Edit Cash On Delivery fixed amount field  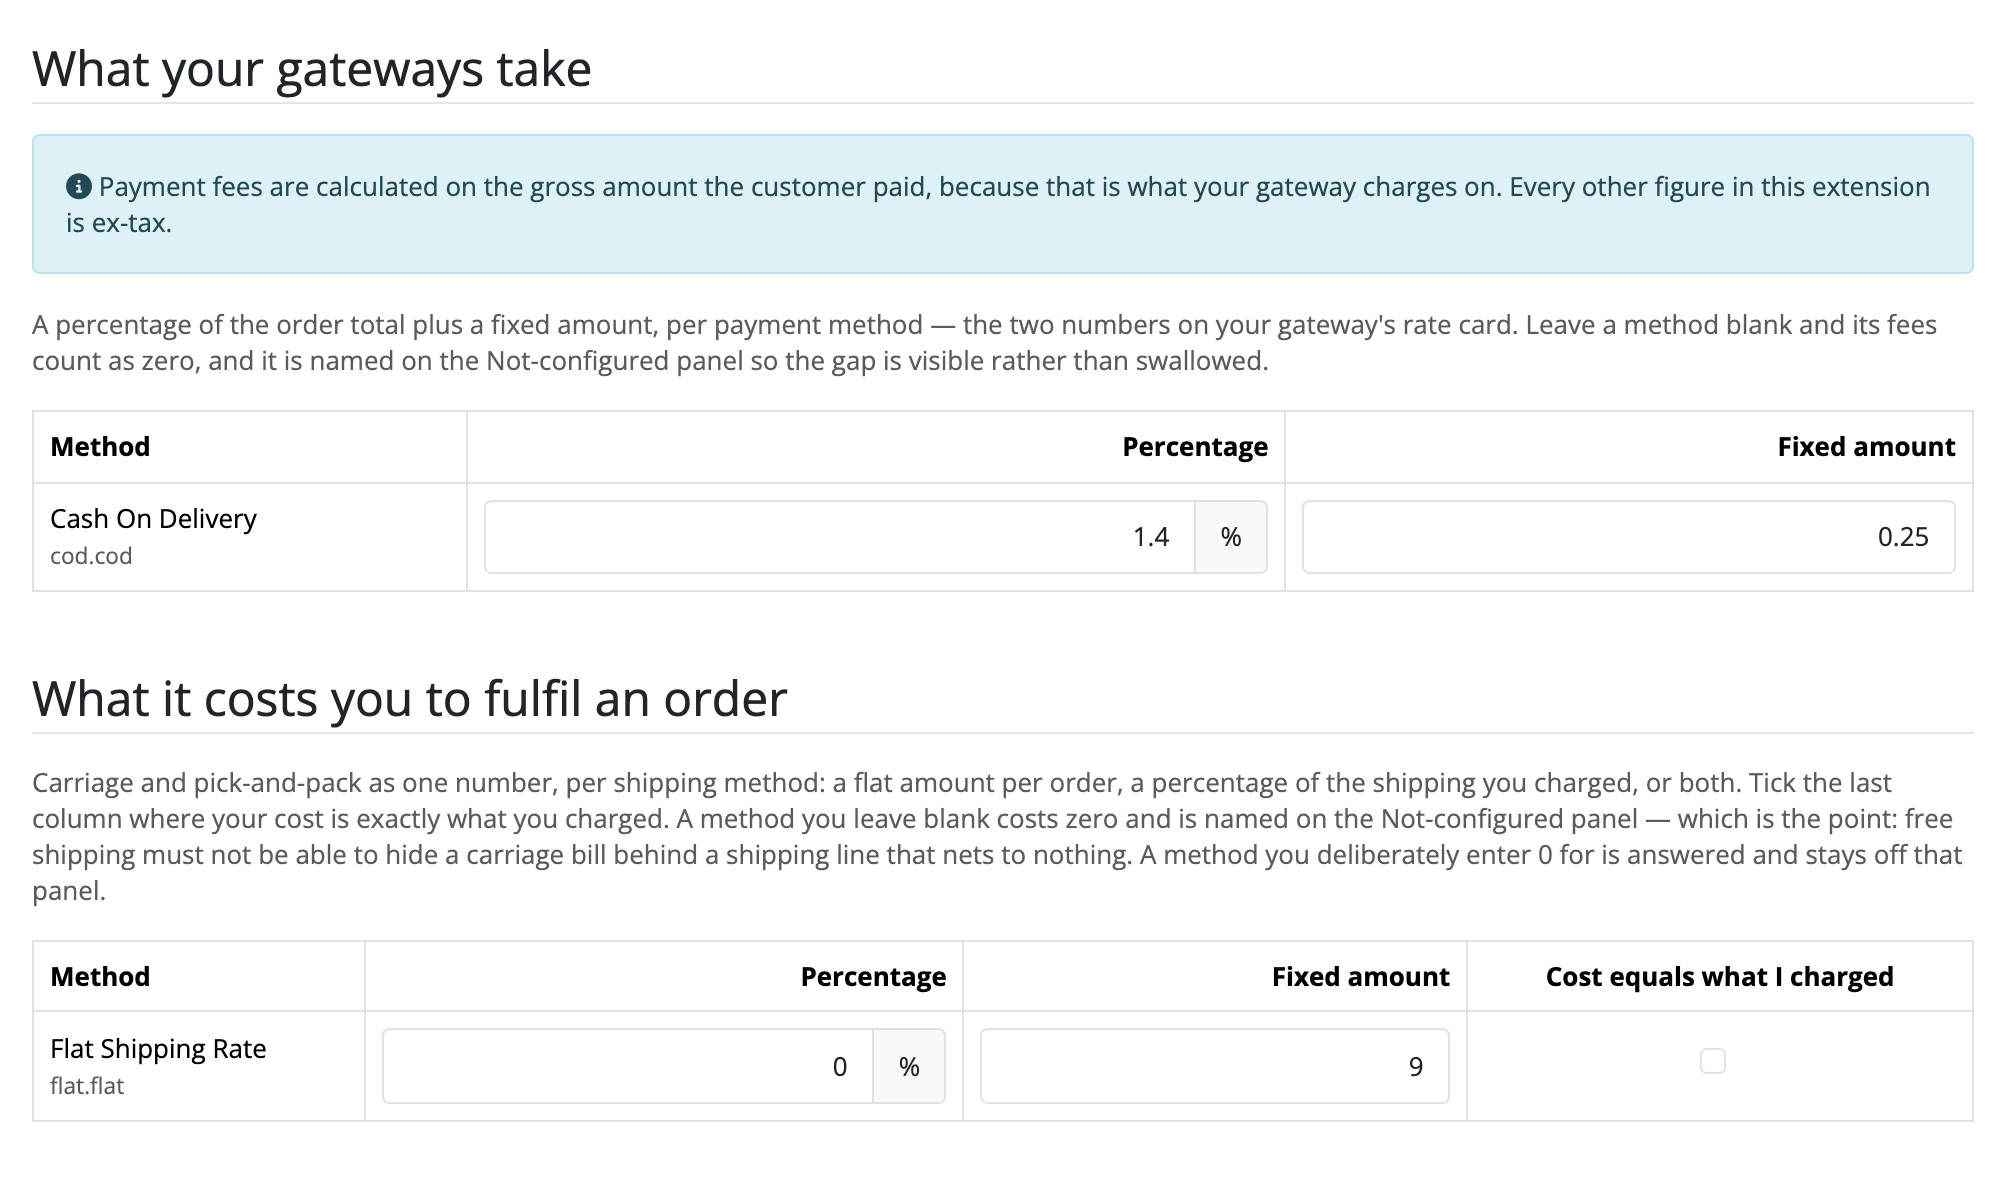[x=1628, y=537]
